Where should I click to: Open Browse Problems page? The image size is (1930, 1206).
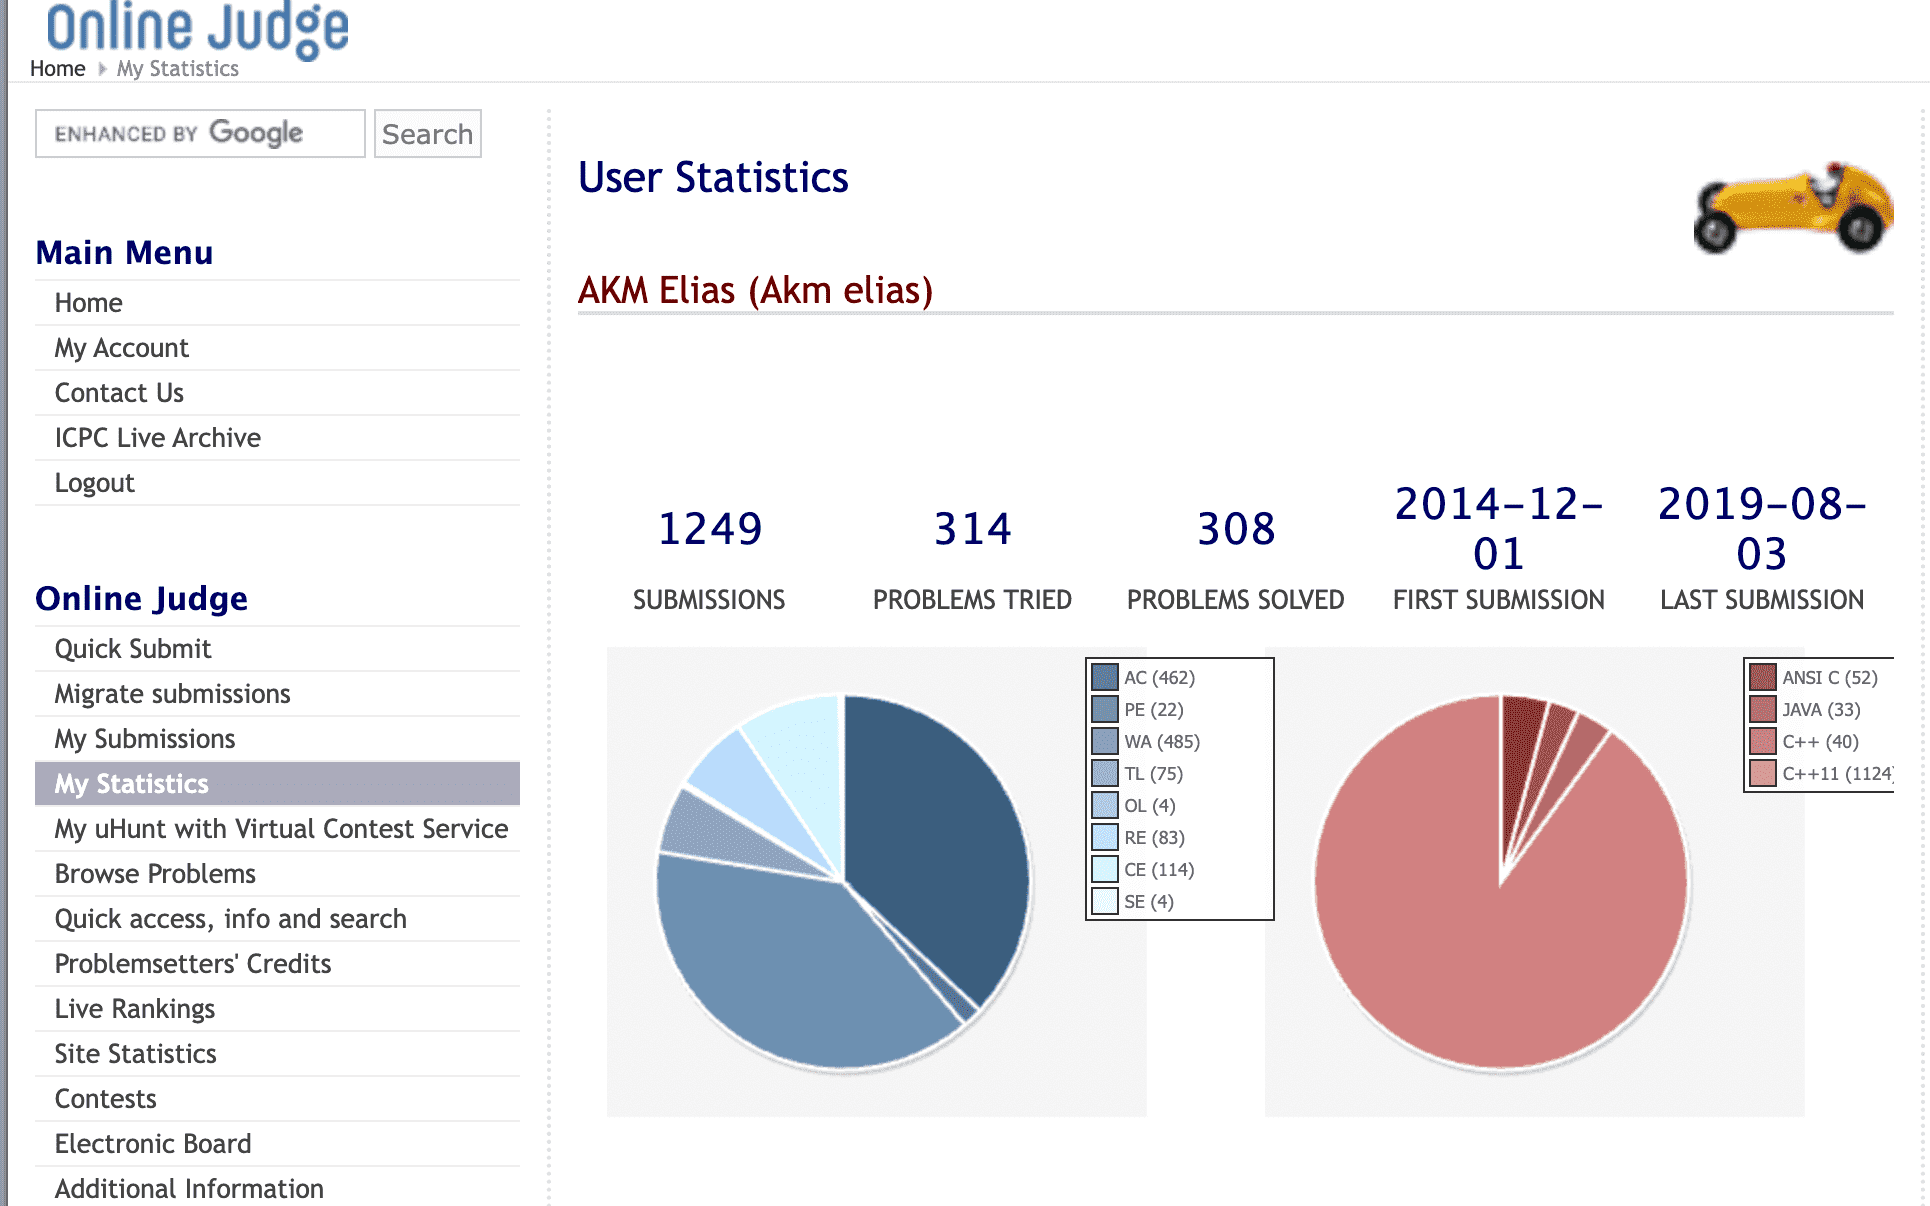(x=155, y=874)
